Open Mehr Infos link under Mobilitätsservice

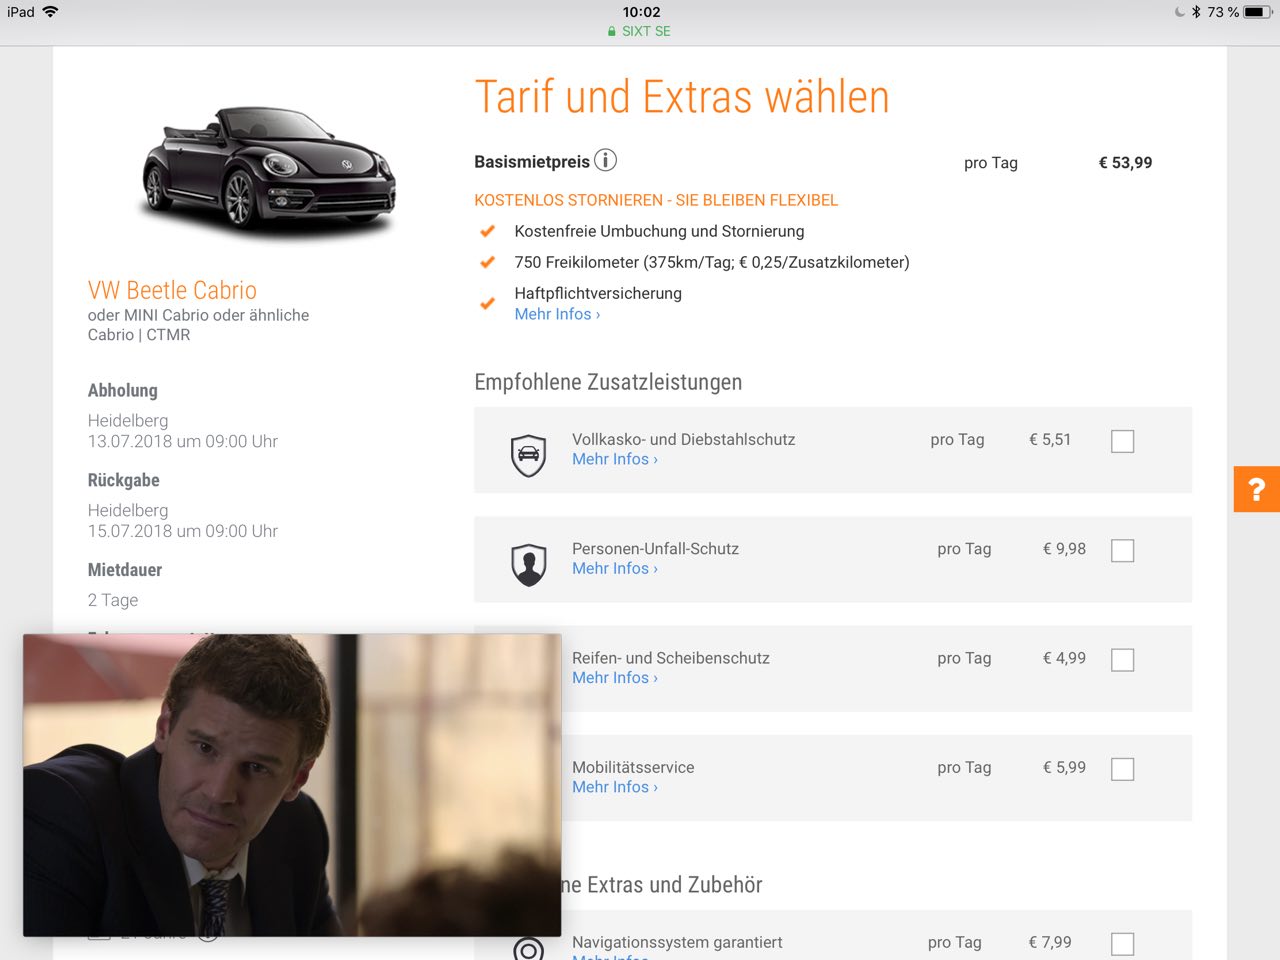pyautogui.click(x=614, y=787)
